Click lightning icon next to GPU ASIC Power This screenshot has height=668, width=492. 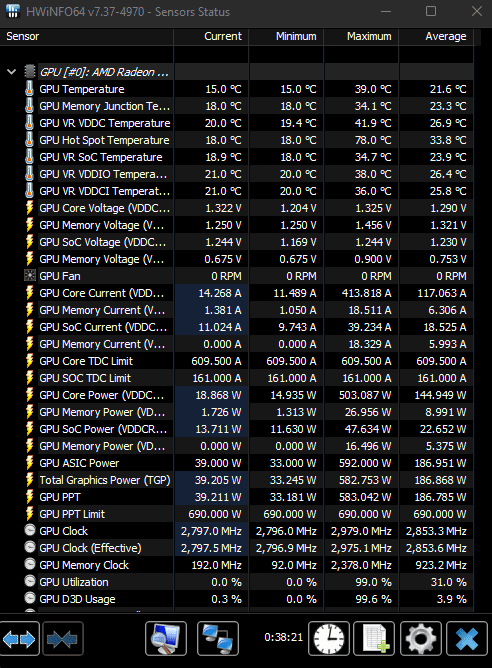pos(29,463)
